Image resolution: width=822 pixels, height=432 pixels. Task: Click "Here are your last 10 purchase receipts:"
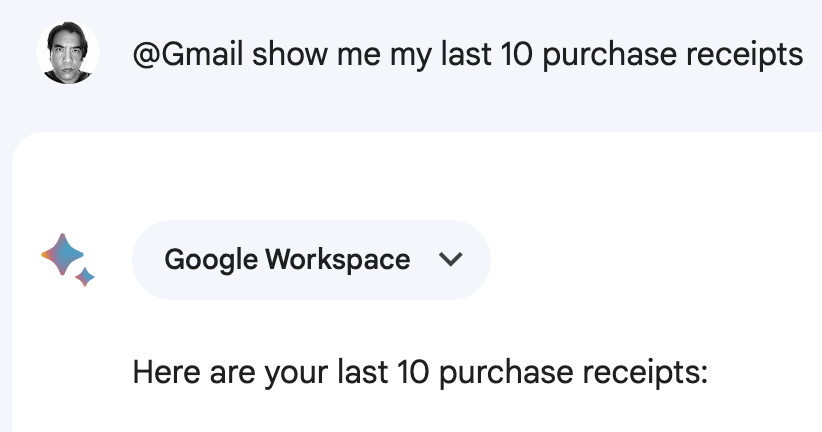(x=420, y=373)
